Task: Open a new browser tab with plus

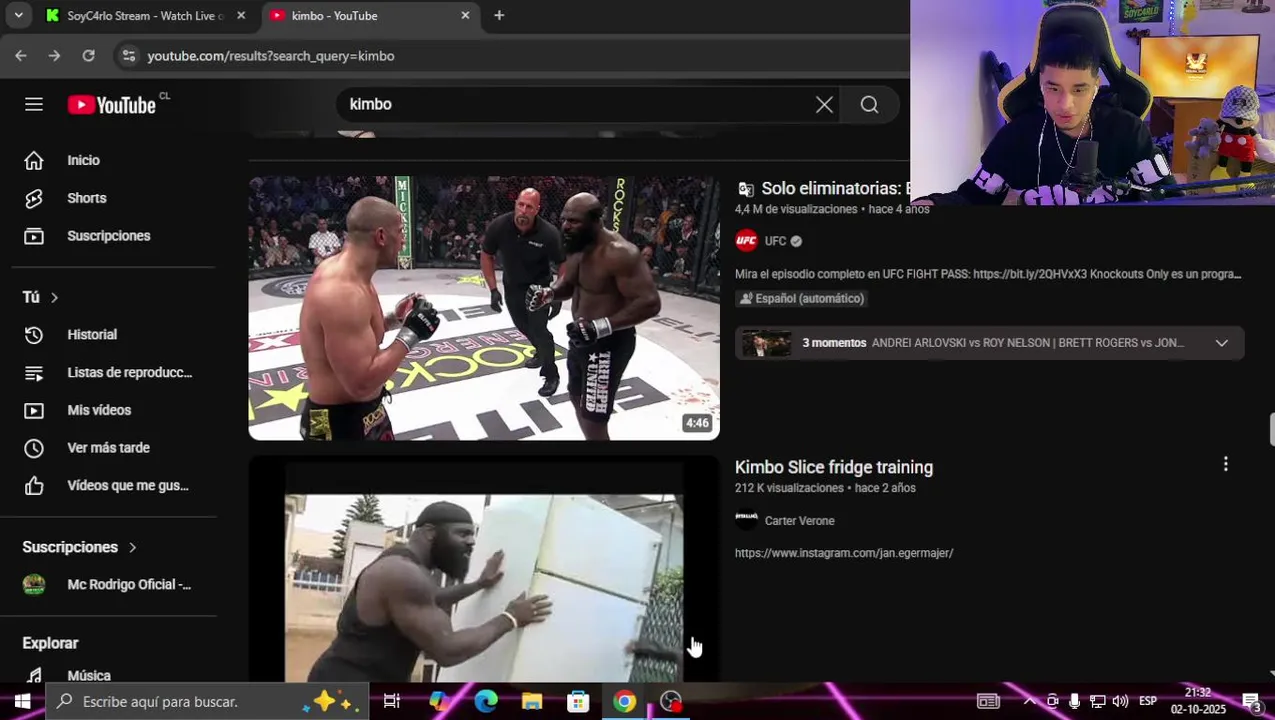Action: tap(499, 16)
